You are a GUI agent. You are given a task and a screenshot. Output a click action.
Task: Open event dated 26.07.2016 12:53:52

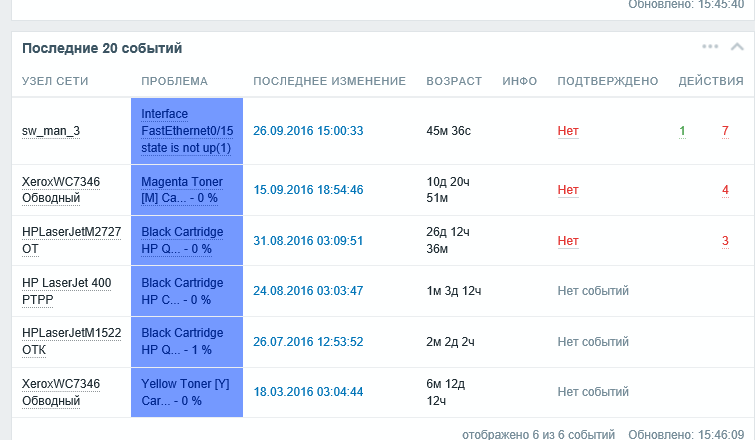308,342
